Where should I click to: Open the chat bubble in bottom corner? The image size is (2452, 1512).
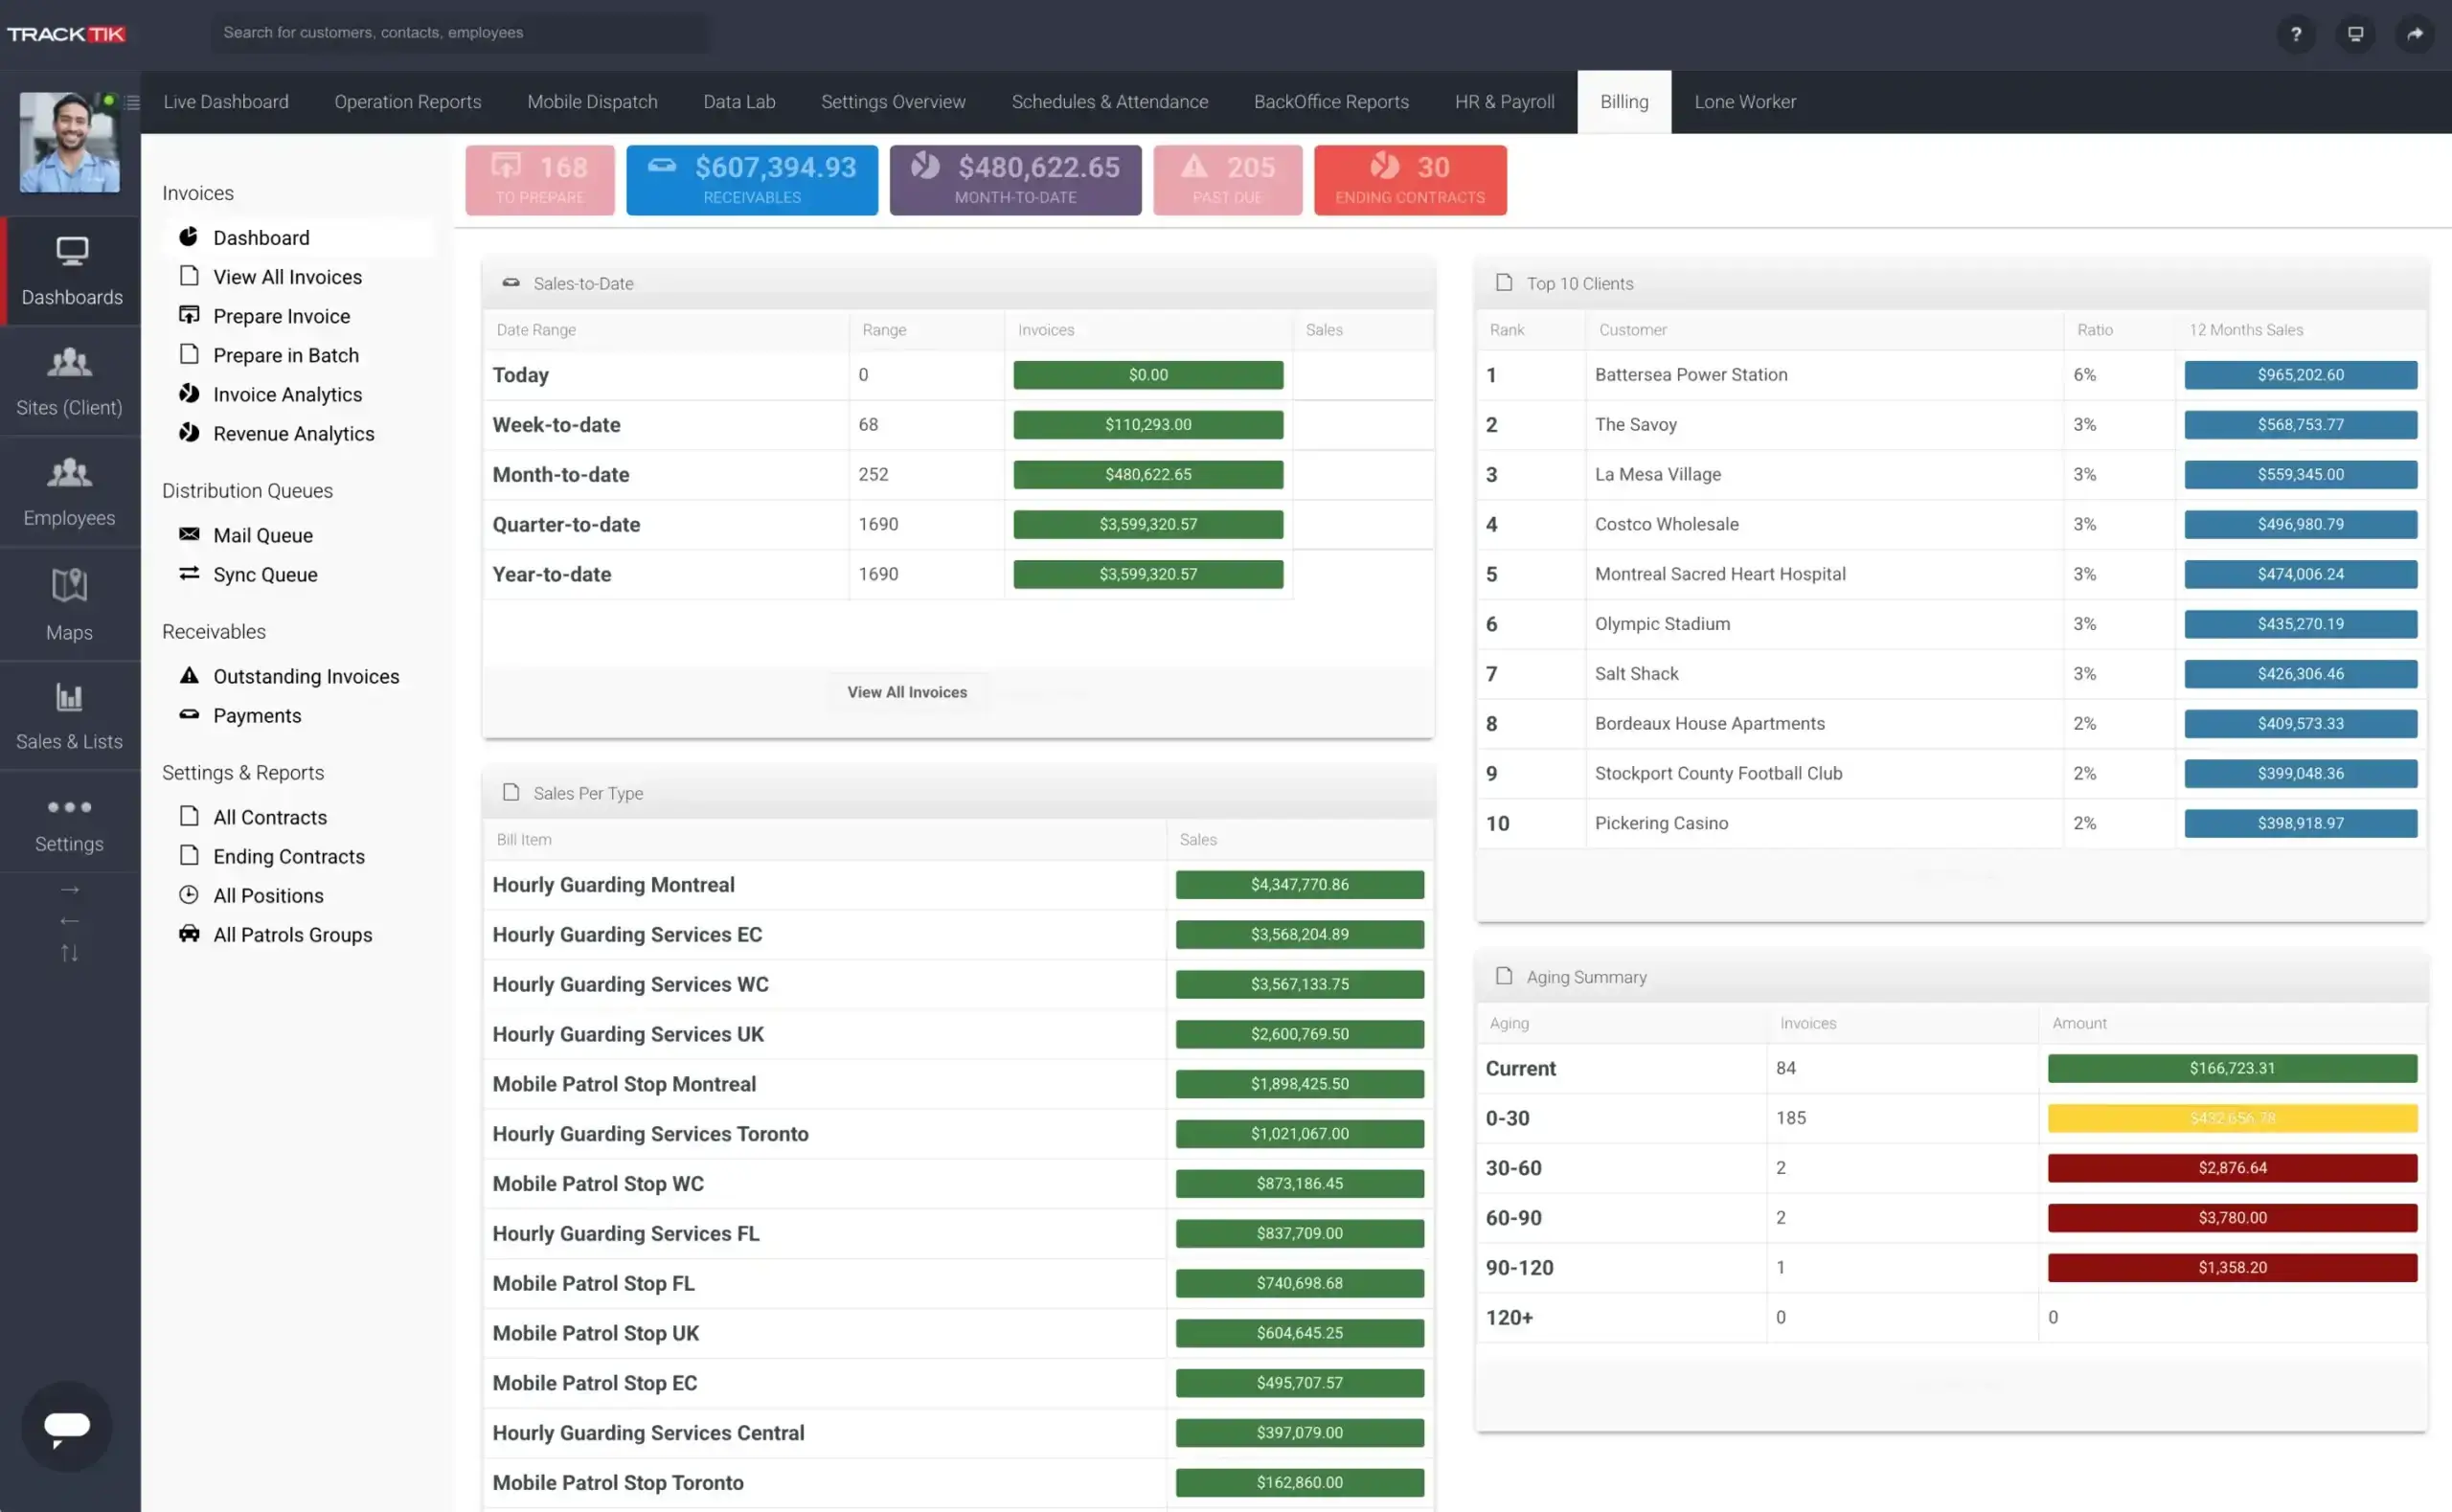tap(66, 1427)
